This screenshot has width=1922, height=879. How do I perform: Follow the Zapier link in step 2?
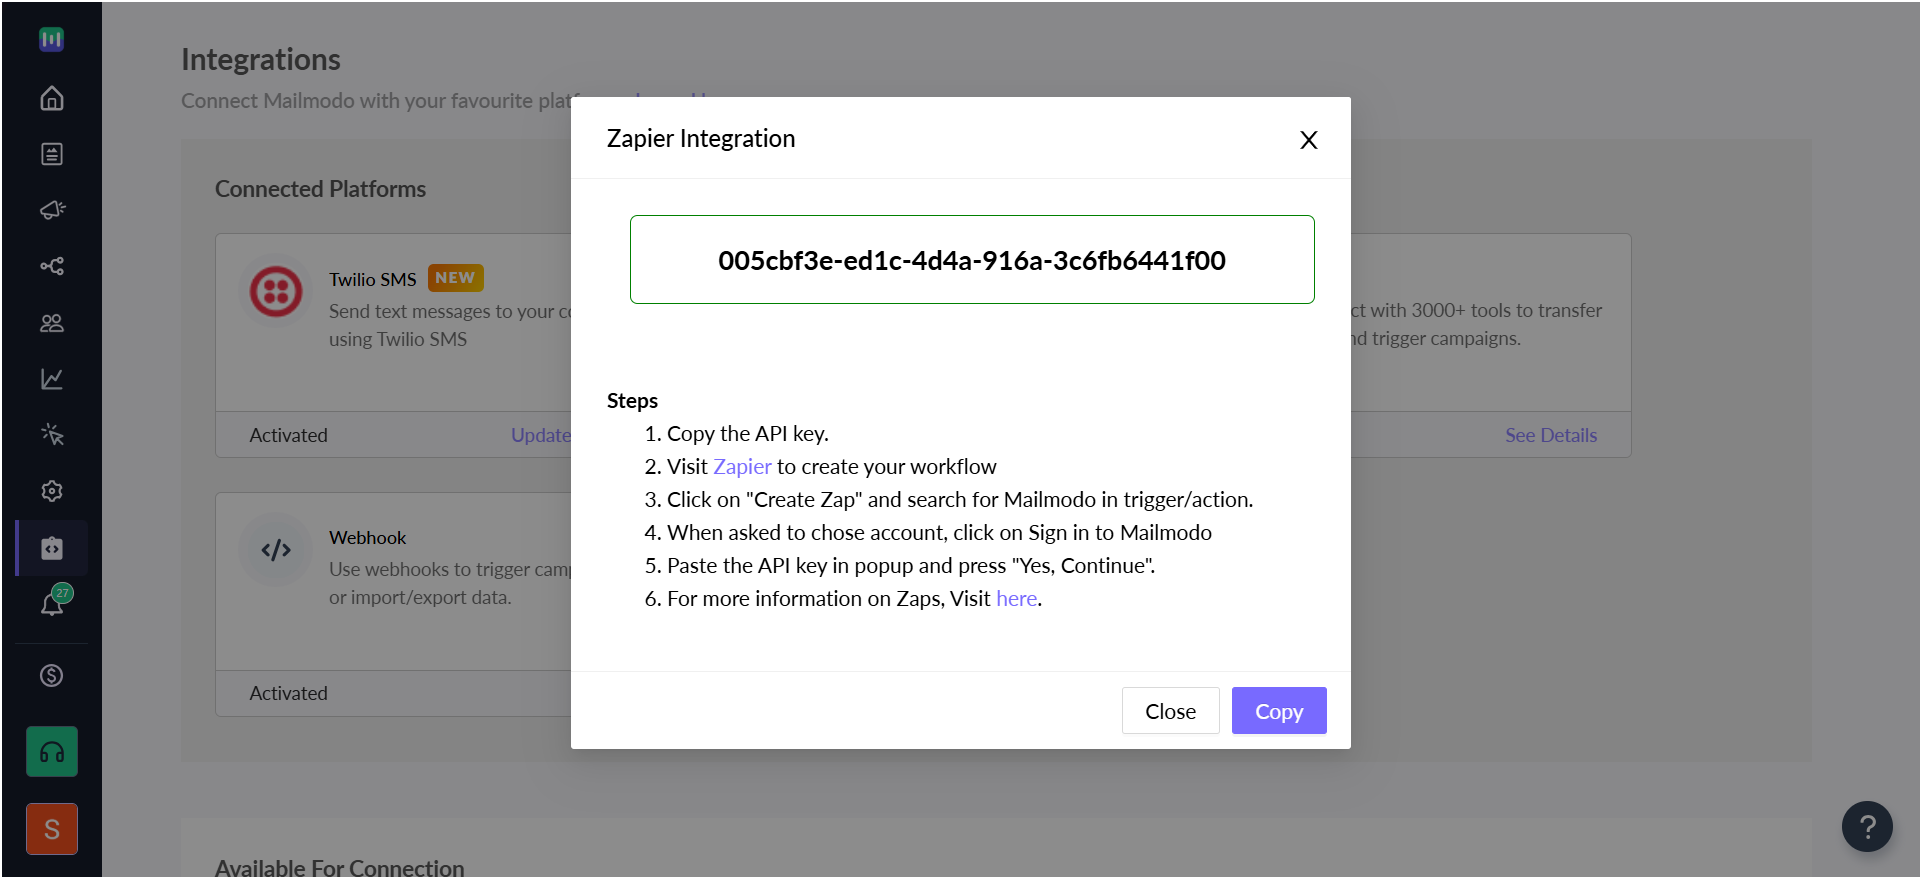(742, 467)
